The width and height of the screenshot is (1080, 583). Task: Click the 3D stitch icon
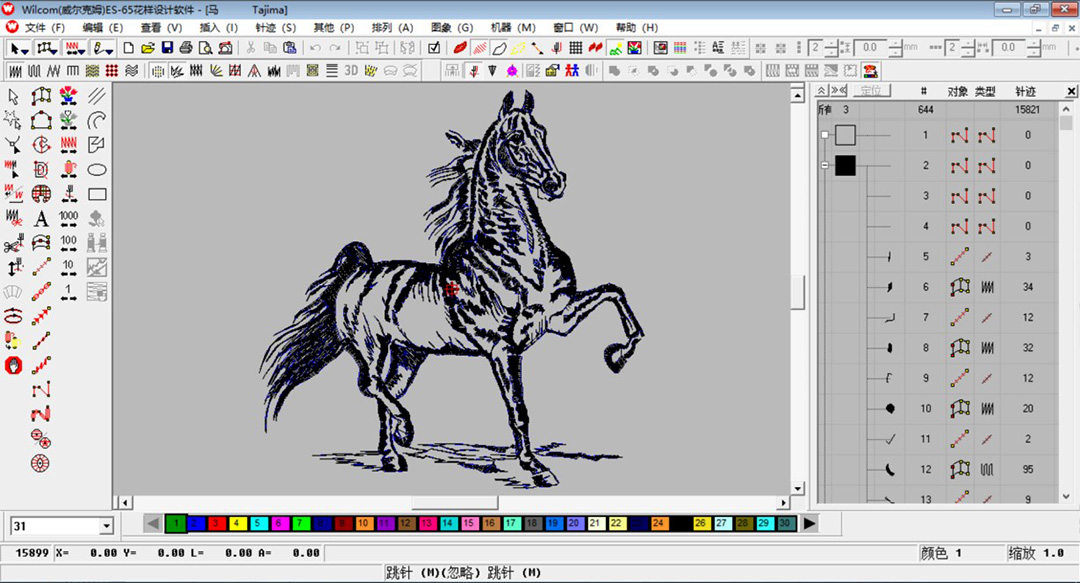[351, 70]
